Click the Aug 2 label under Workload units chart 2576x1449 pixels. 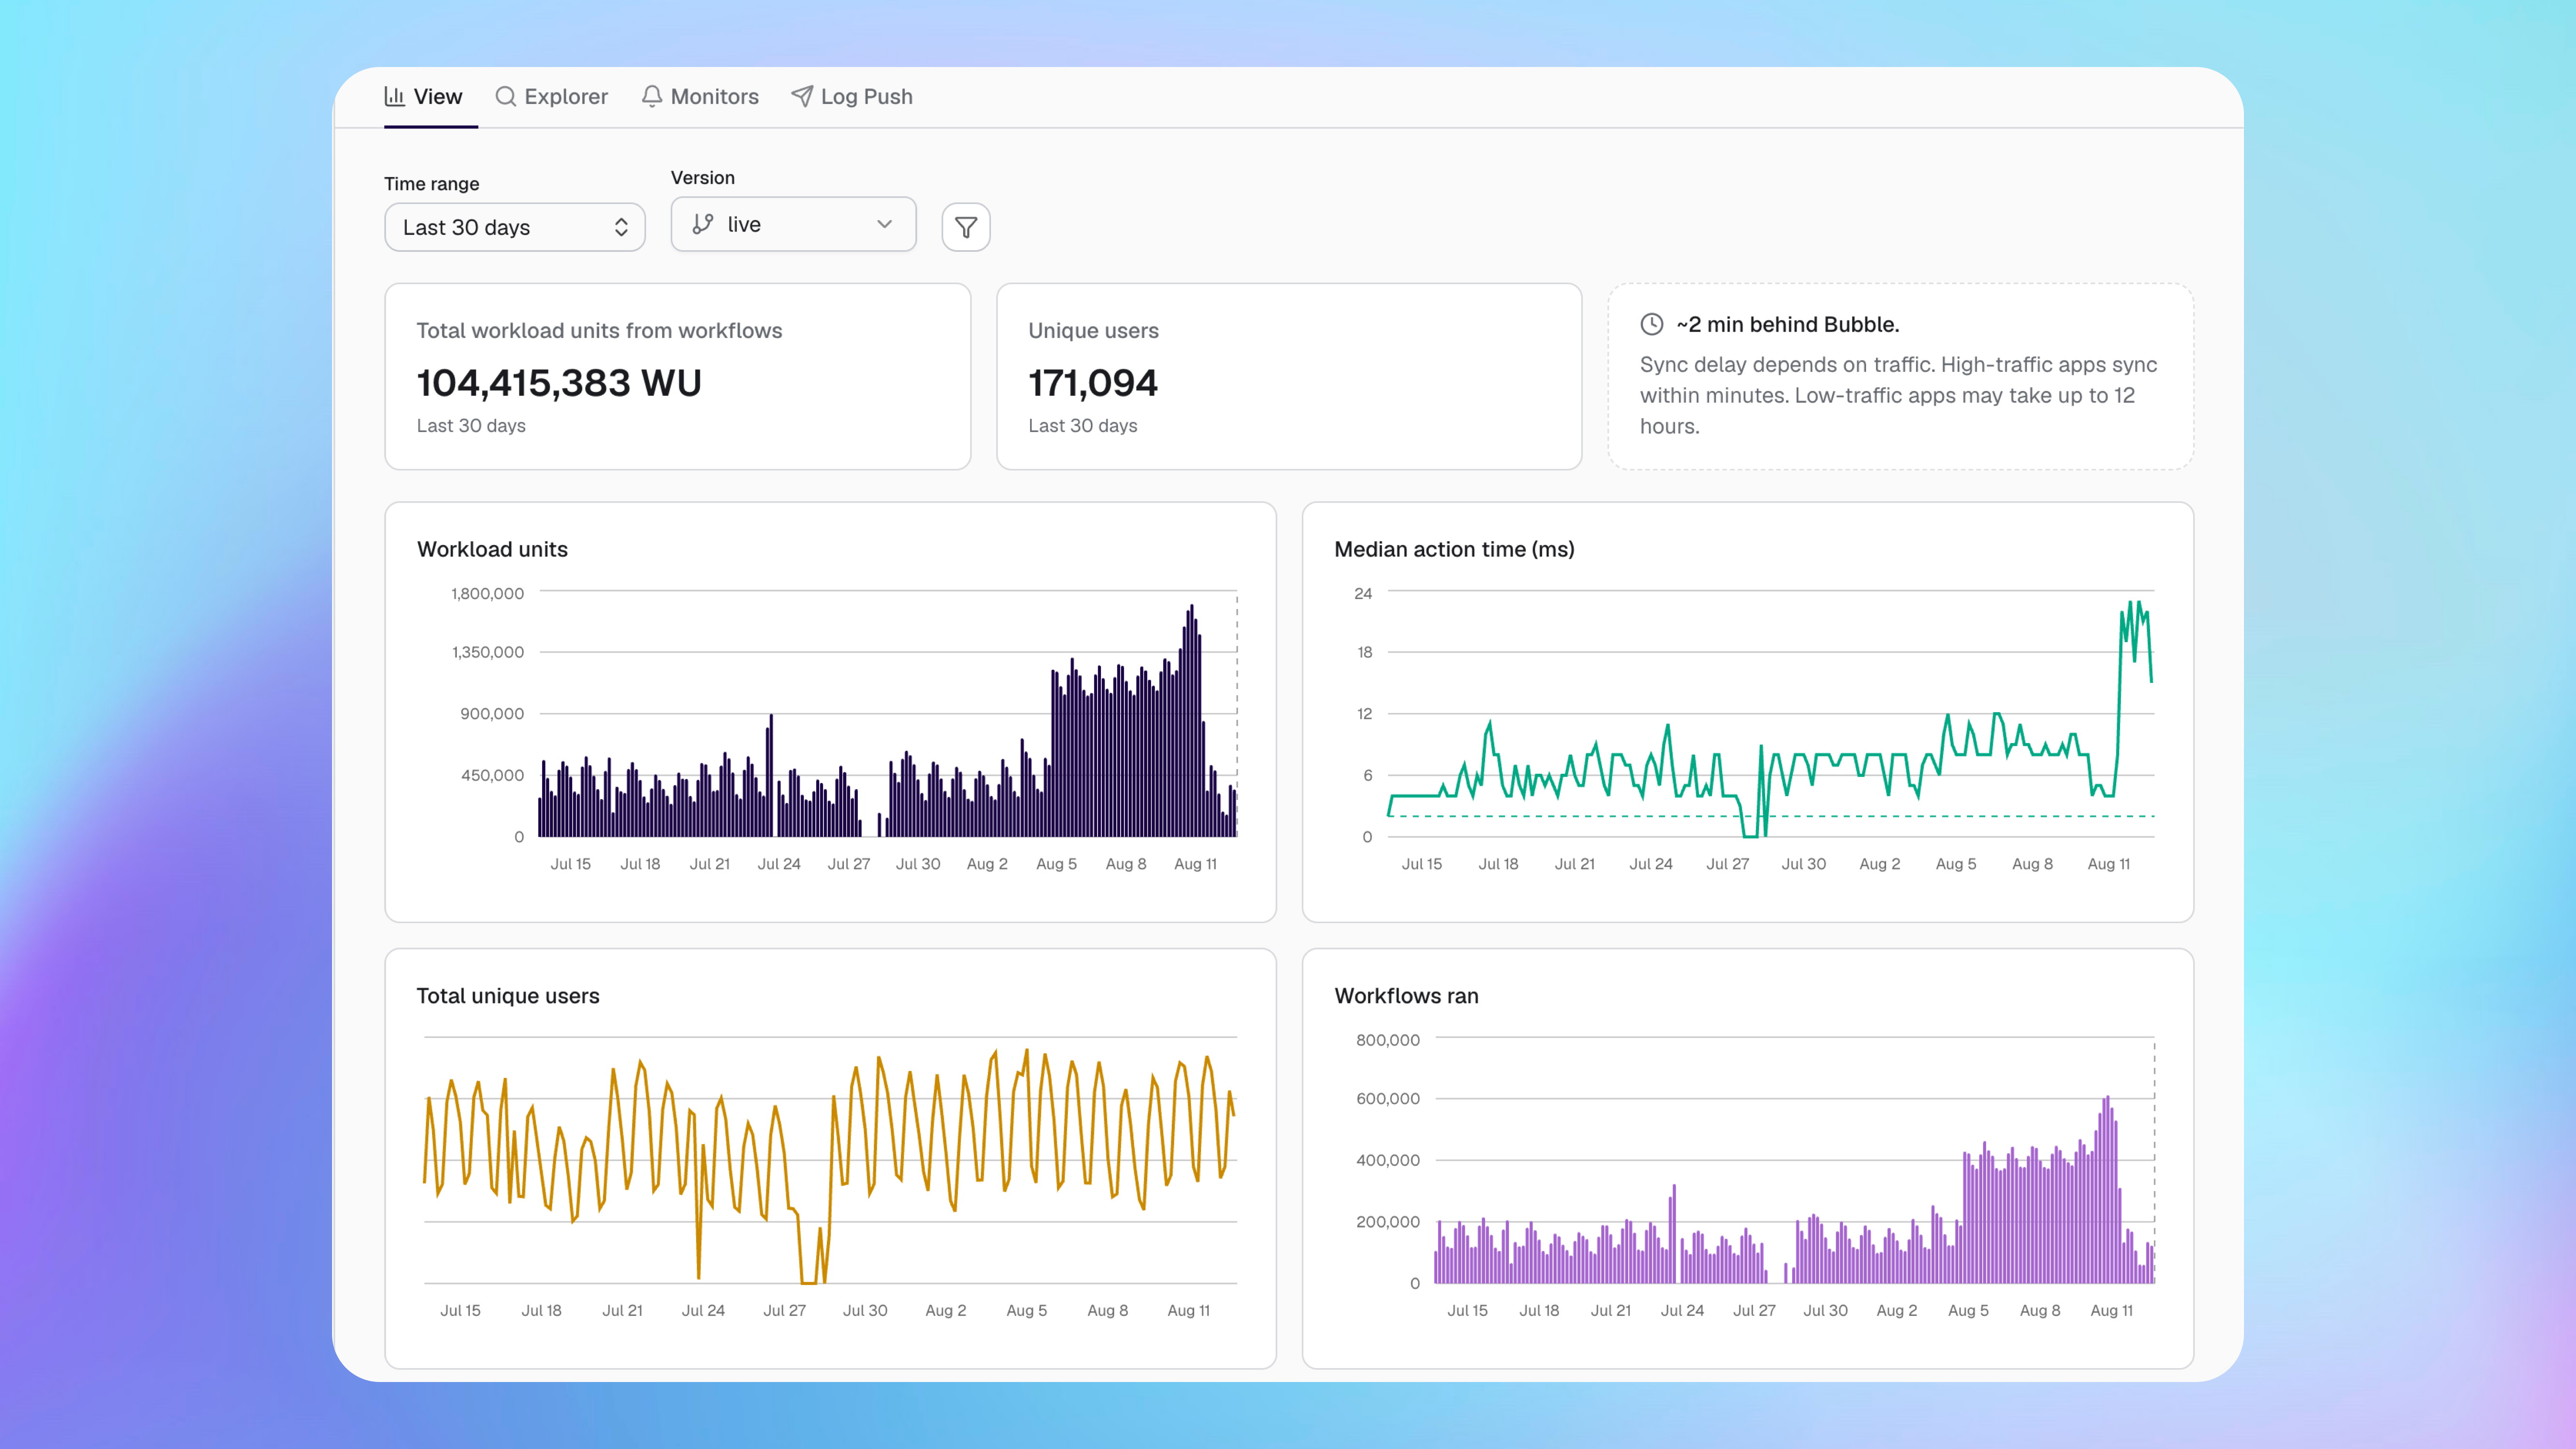pos(987,864)
